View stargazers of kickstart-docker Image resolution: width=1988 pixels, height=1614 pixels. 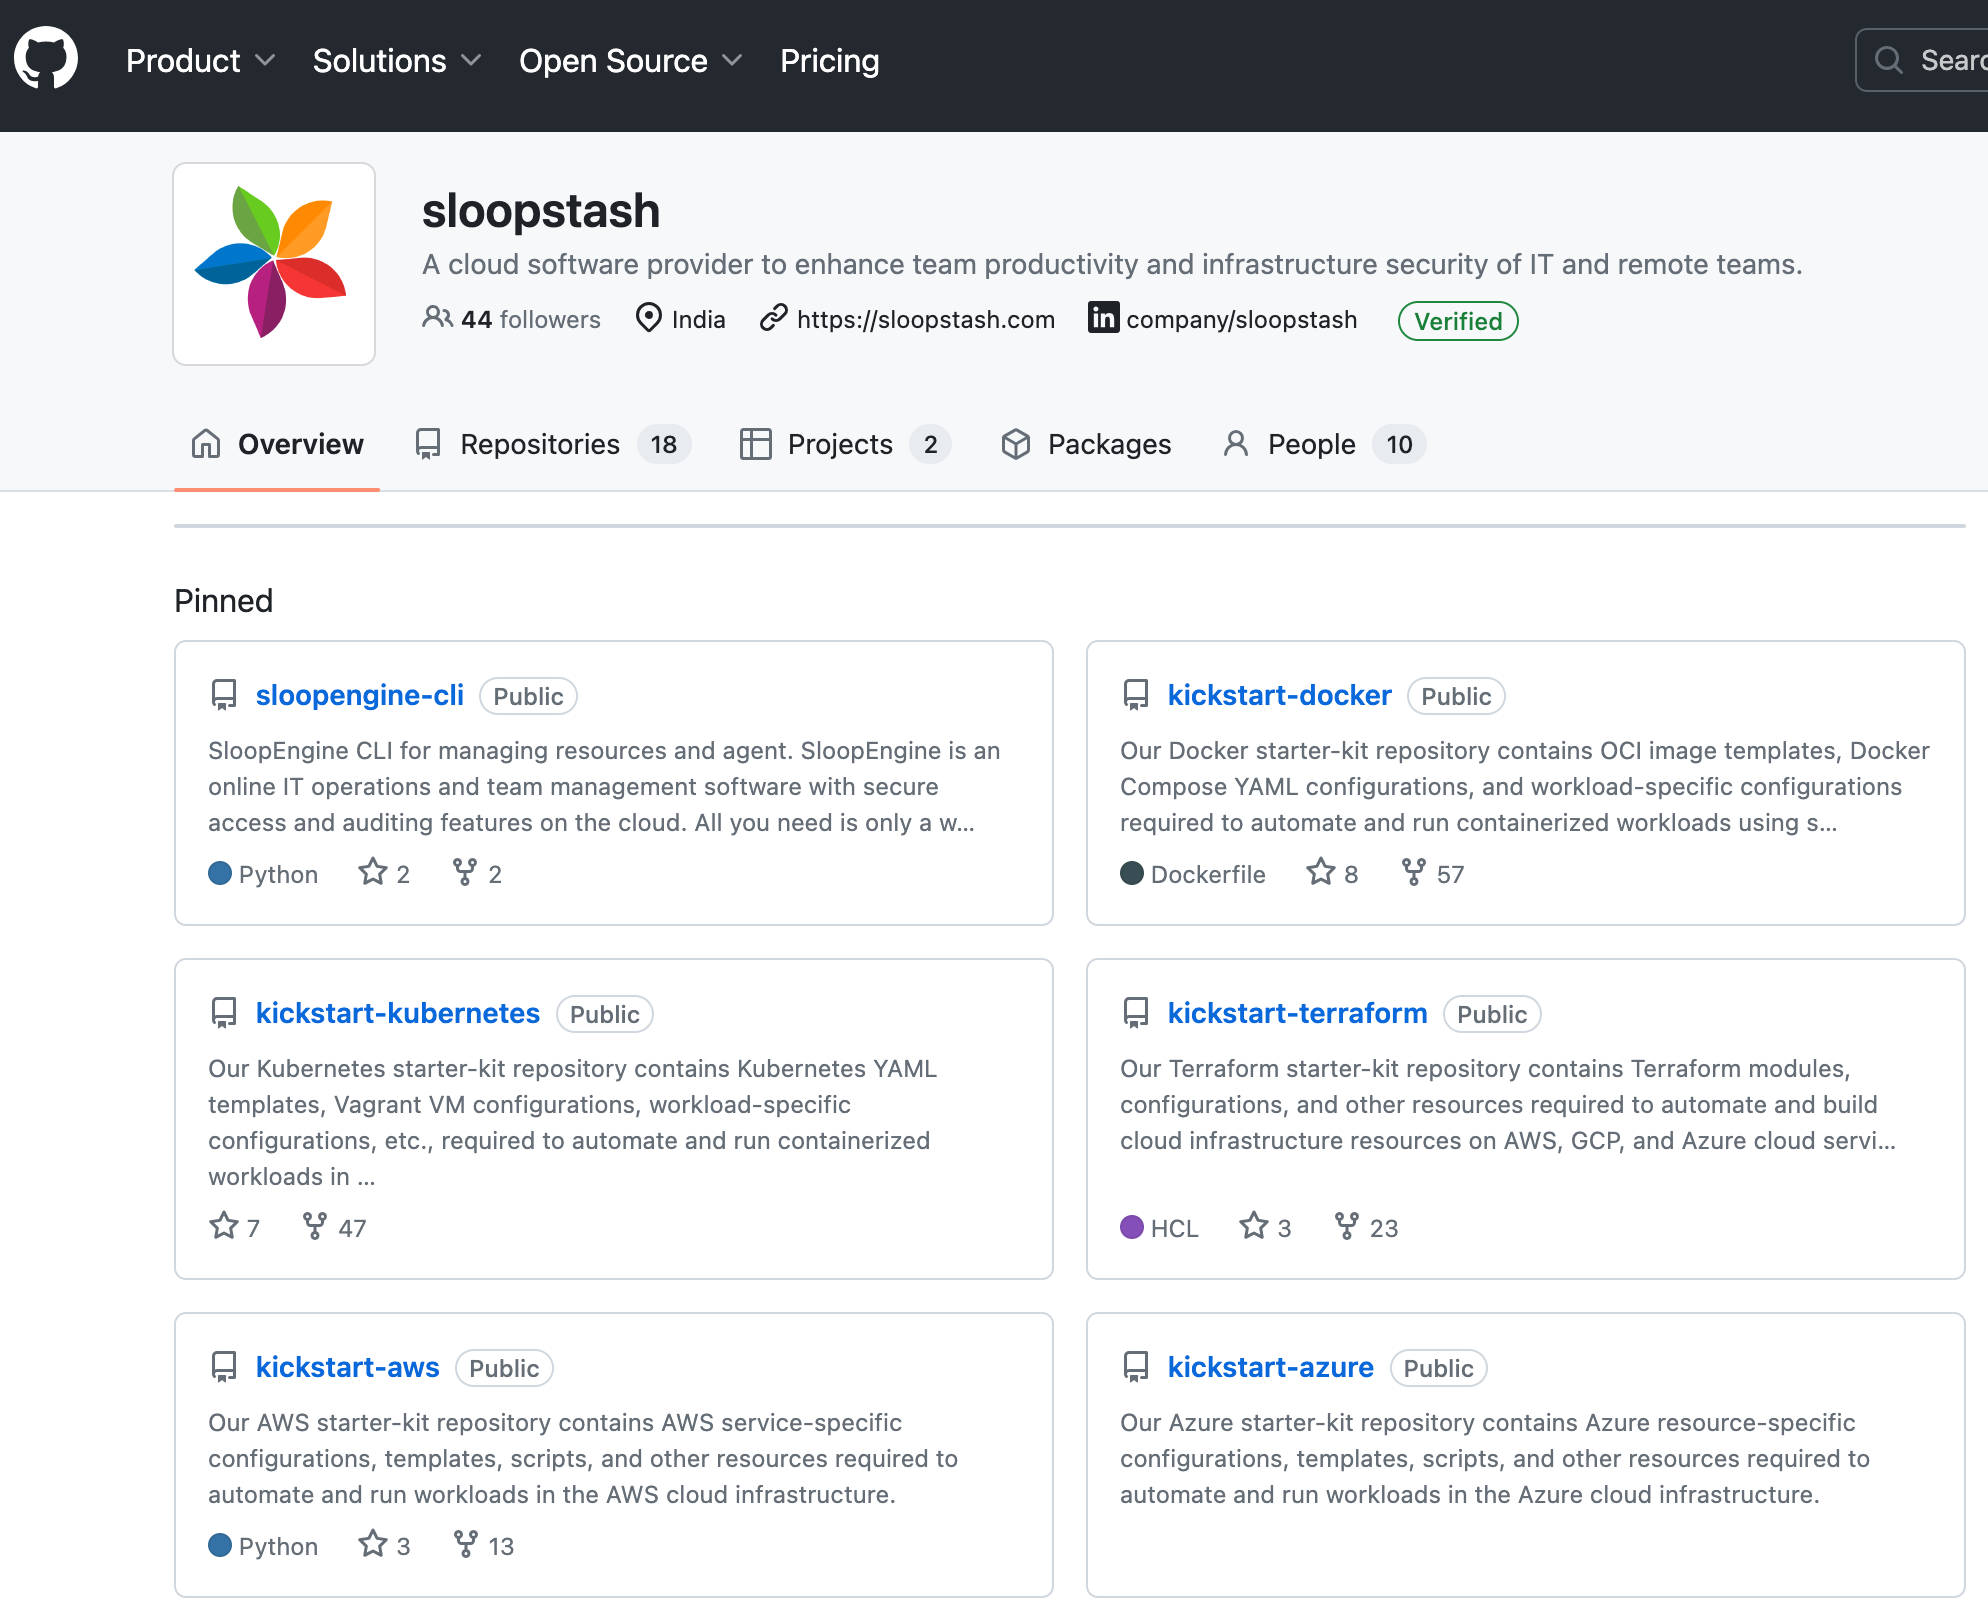click(x=1333, y=873)
